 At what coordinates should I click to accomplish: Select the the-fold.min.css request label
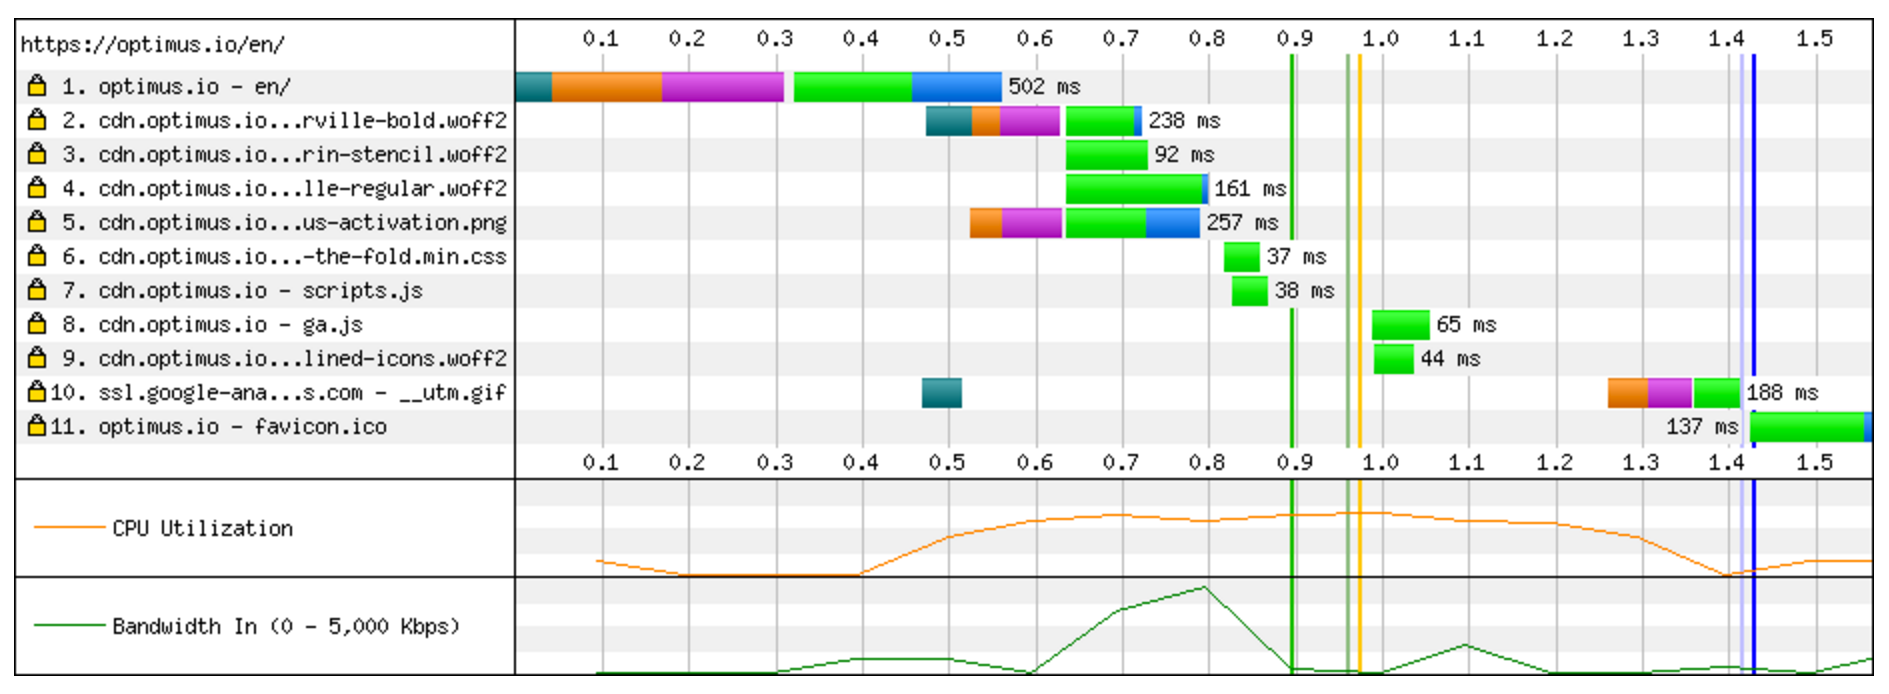(284, 256)
